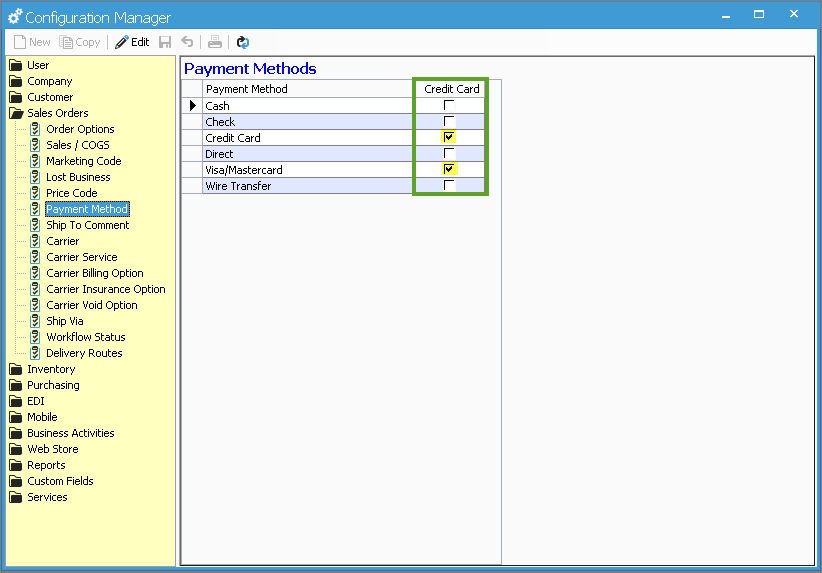The height and width of the screenshot is (573, 822).
Task: Select Ship To Comment item
Action: (x=88, y=225)
